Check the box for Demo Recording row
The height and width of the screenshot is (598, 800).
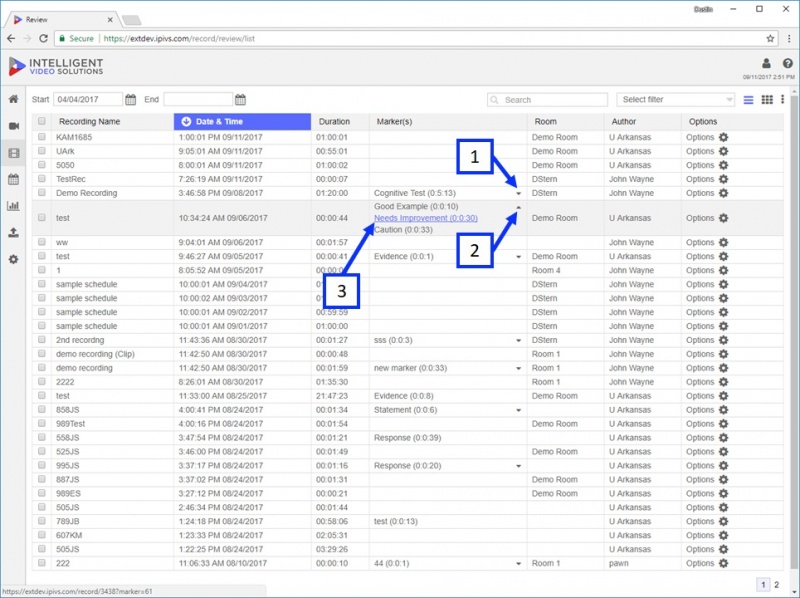coord(42,192)
